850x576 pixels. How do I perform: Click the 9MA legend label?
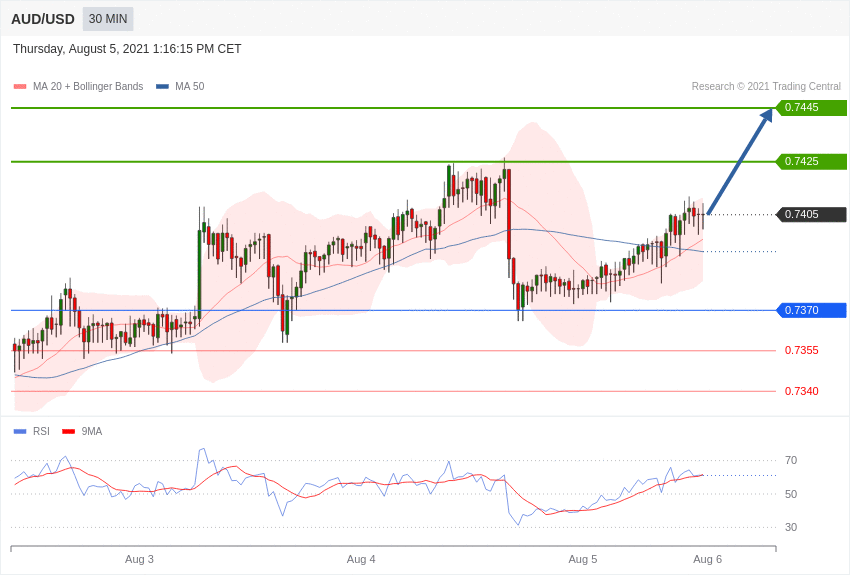92,431
